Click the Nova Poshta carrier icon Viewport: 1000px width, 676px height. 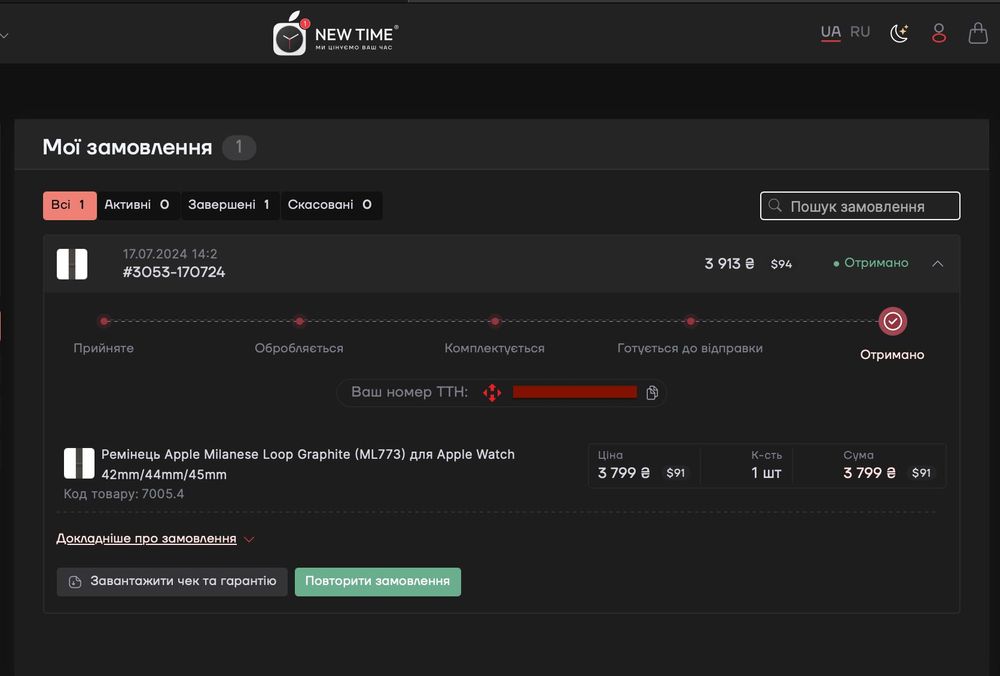click(492, 392)
